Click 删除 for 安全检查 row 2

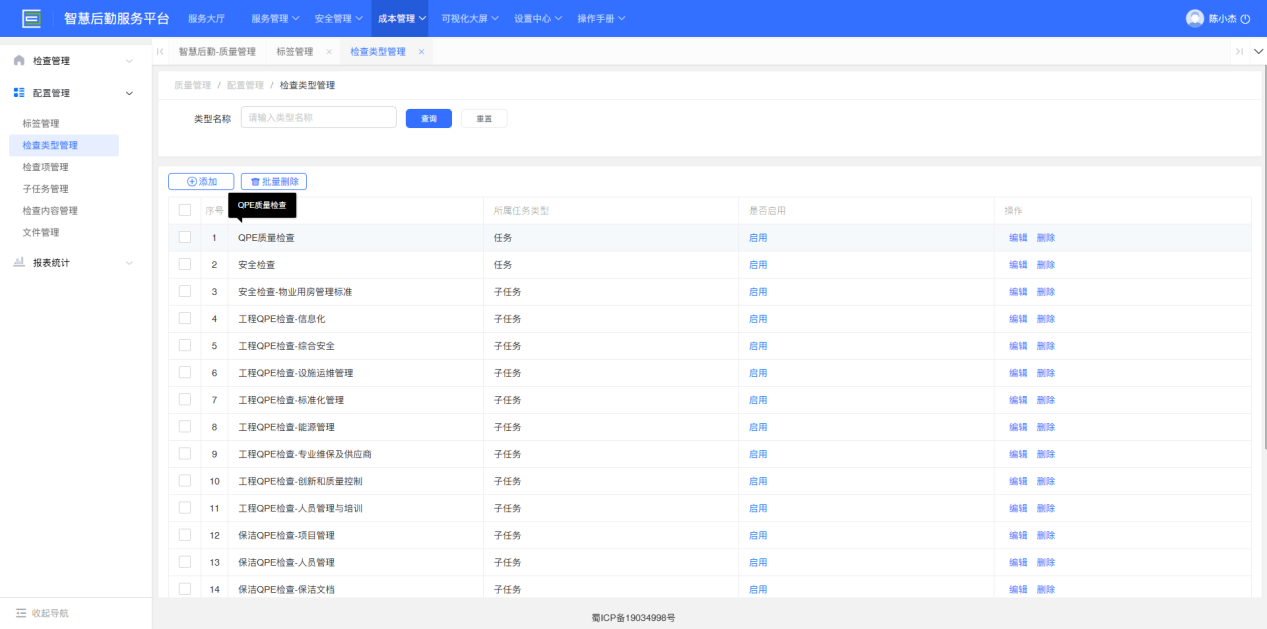pos(1046,265)
